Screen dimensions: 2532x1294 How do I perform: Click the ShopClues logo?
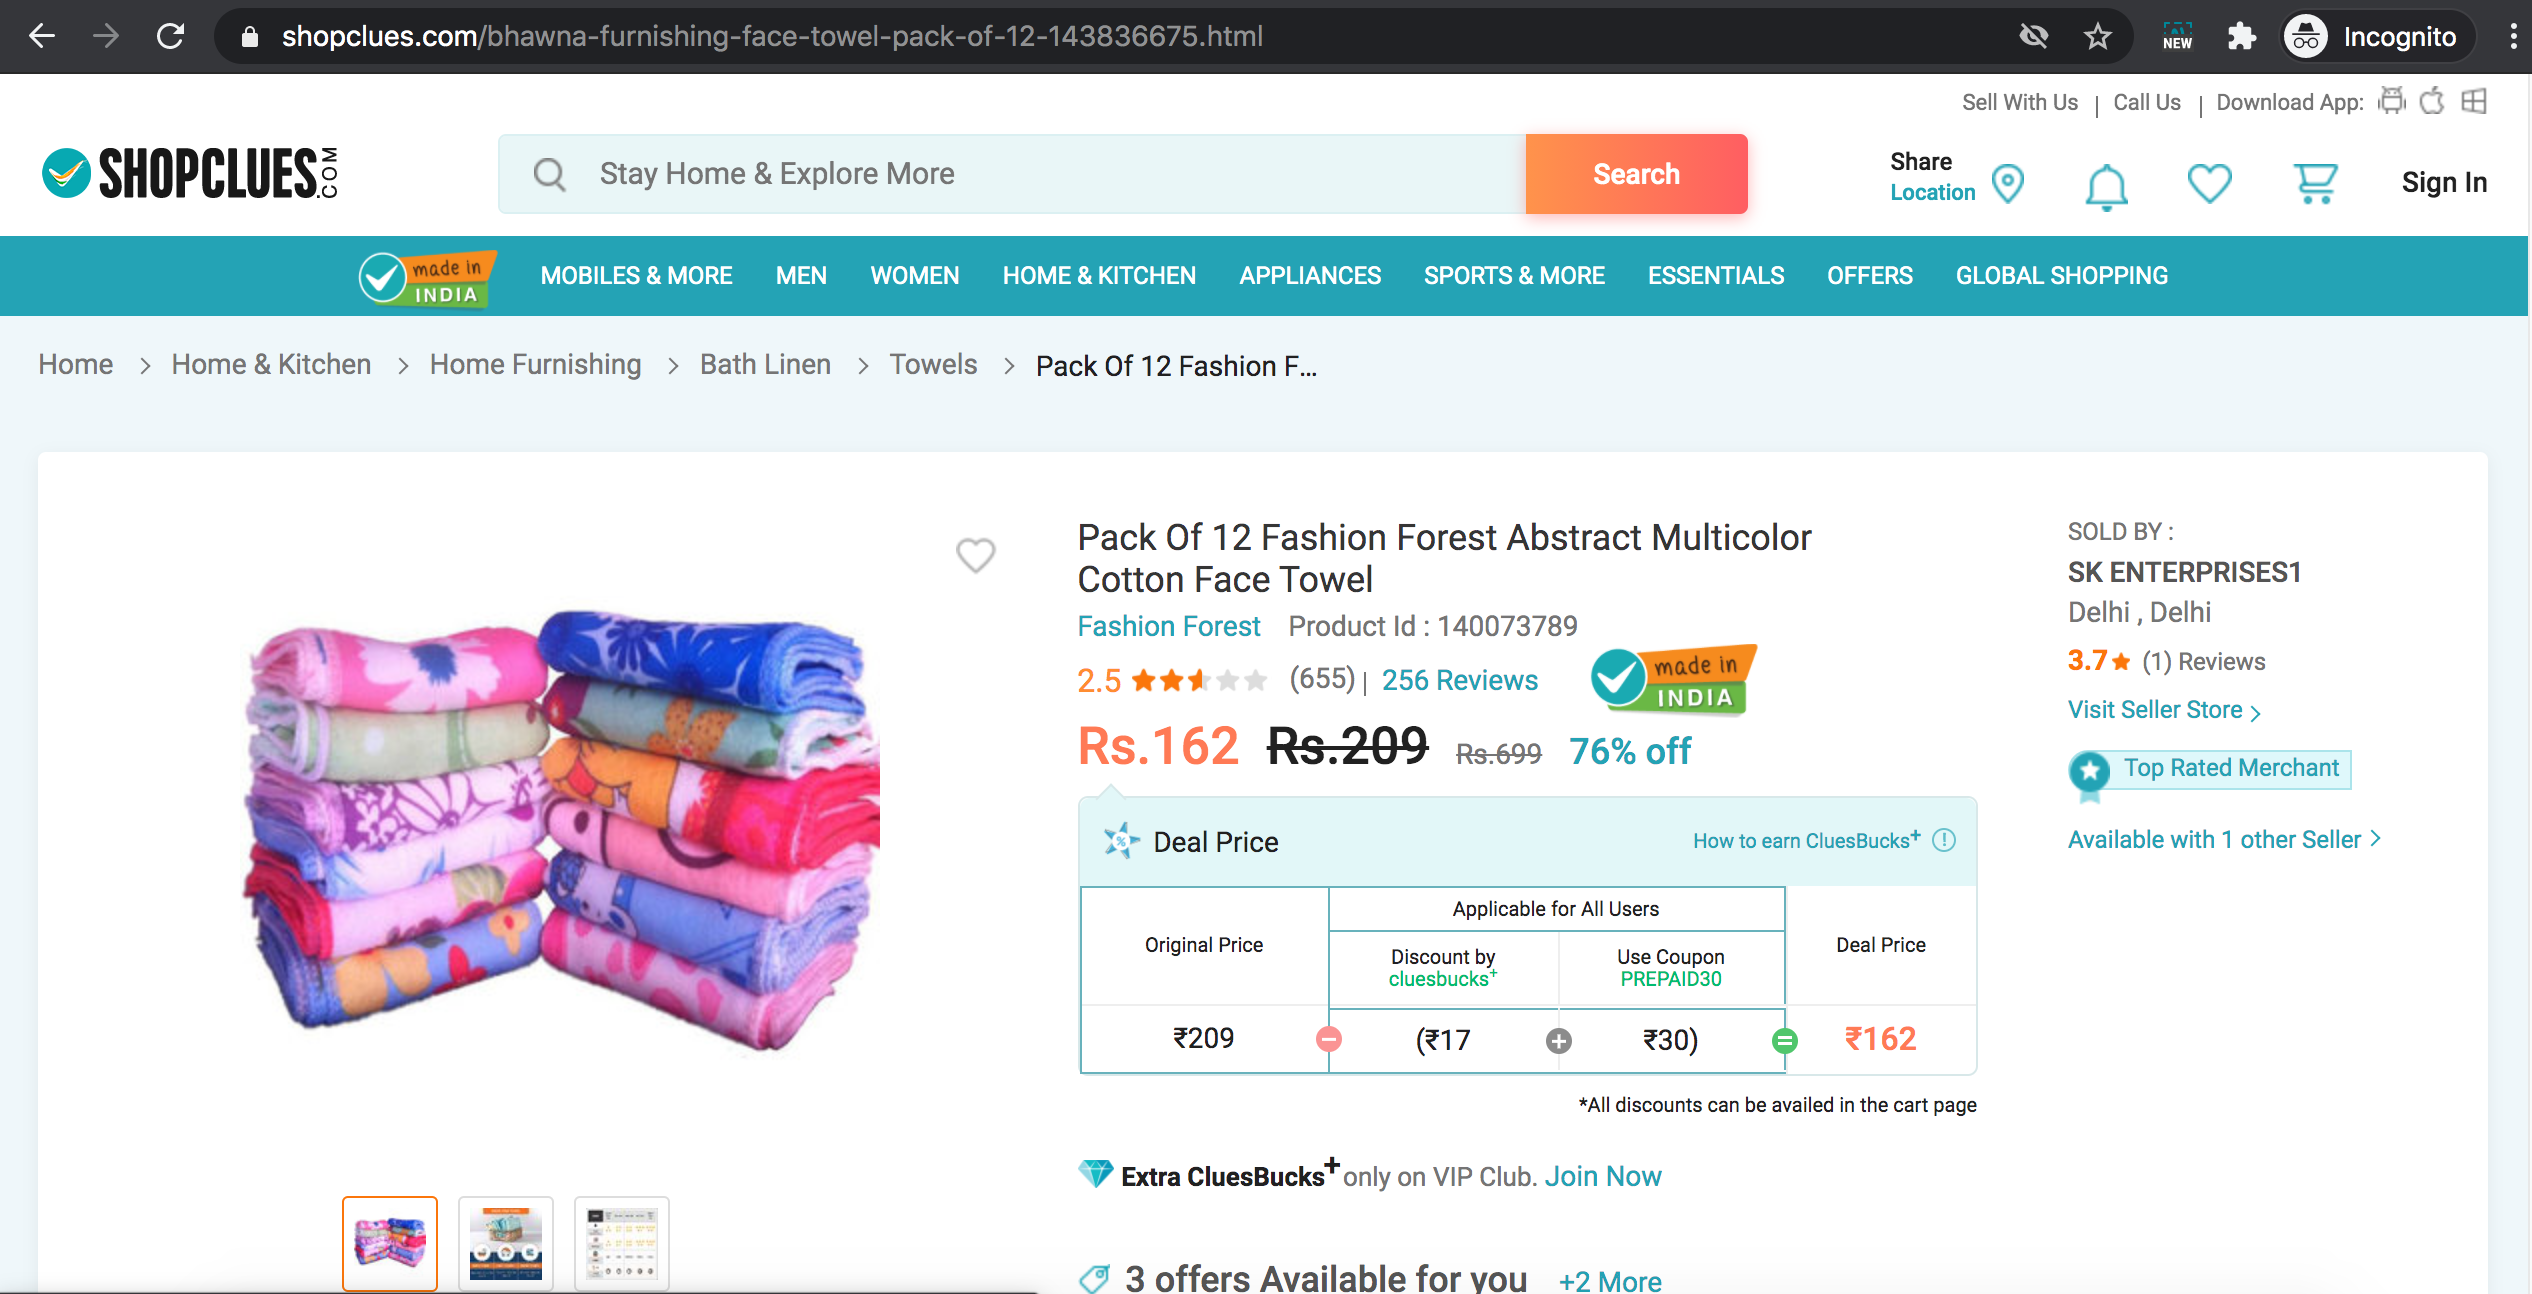pos(190,173)
